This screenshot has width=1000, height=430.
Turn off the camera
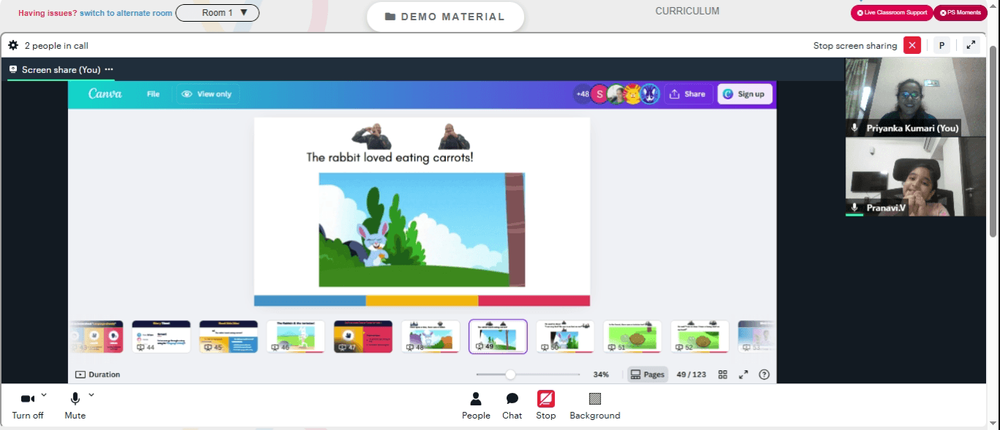click(27, 406)
